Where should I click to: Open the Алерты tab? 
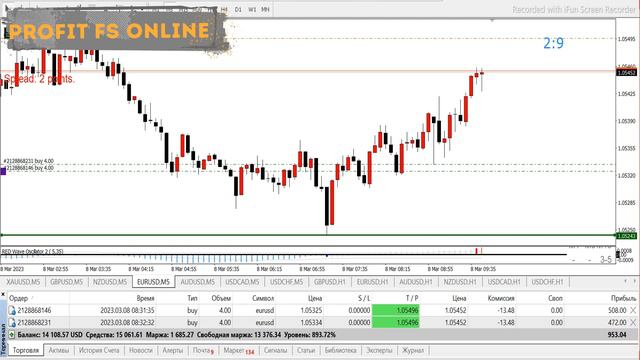[173, 350]
